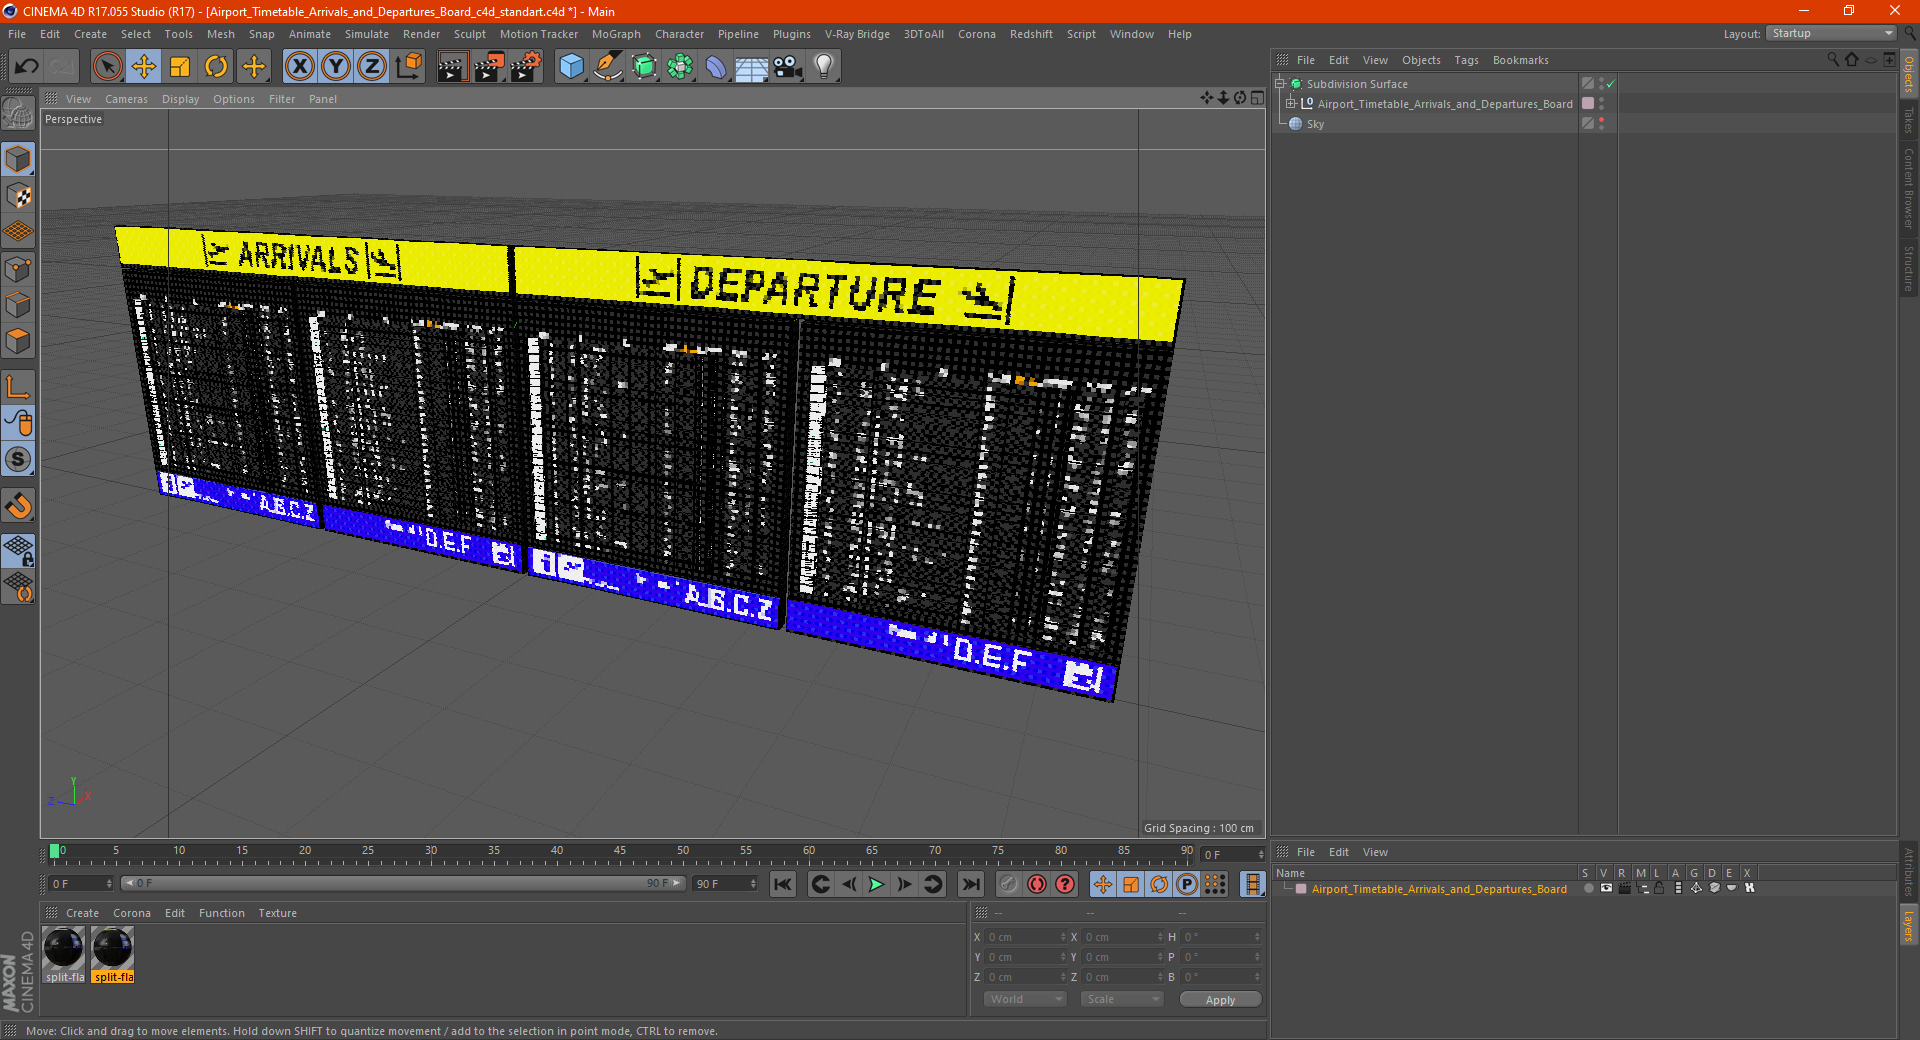Open the Scale mode dropdown

pyautogui.click(x=1122, y=999)
